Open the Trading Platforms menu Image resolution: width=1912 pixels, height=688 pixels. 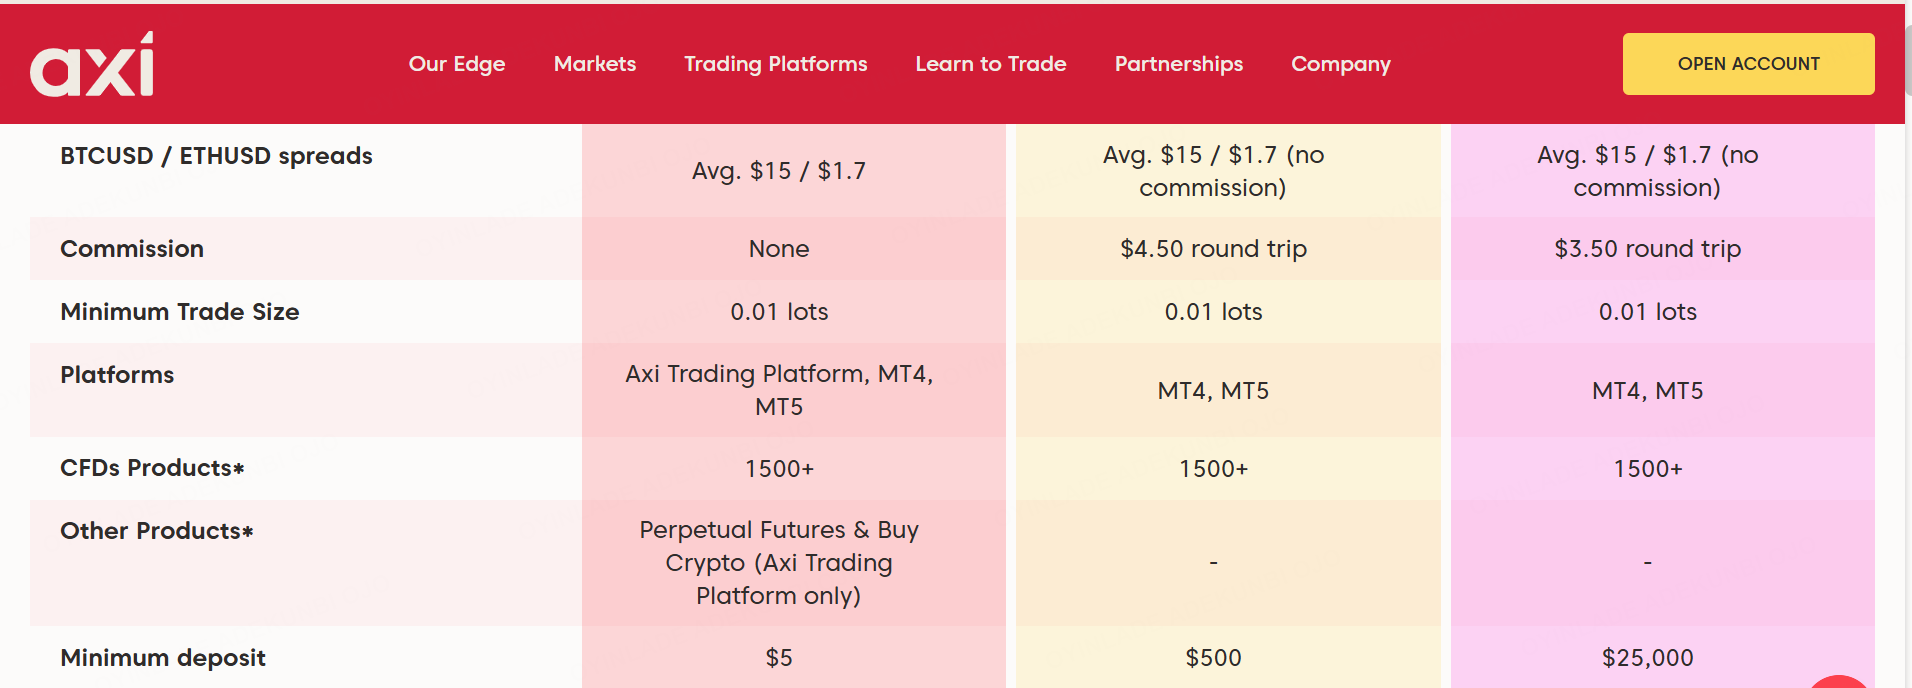point(776,64)
